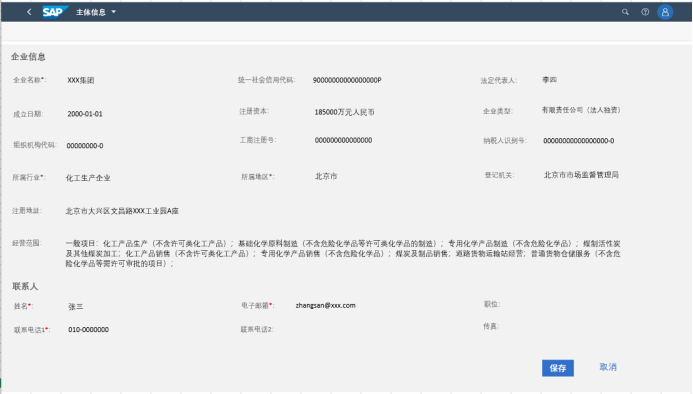Viewport: 693px width, 394px height.
Task: Open the search icon in header
Action: [x=625, y=12]
